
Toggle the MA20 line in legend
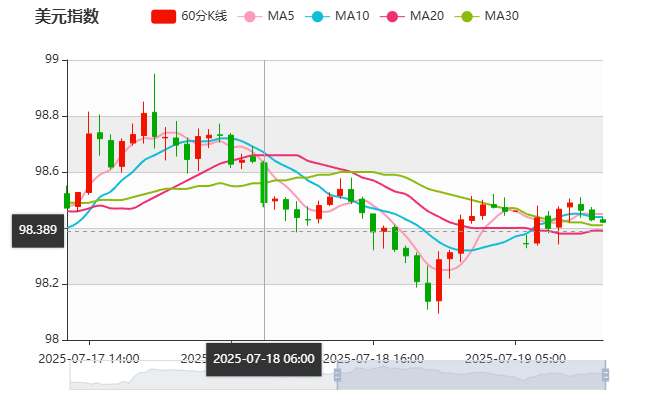point(412,16)
